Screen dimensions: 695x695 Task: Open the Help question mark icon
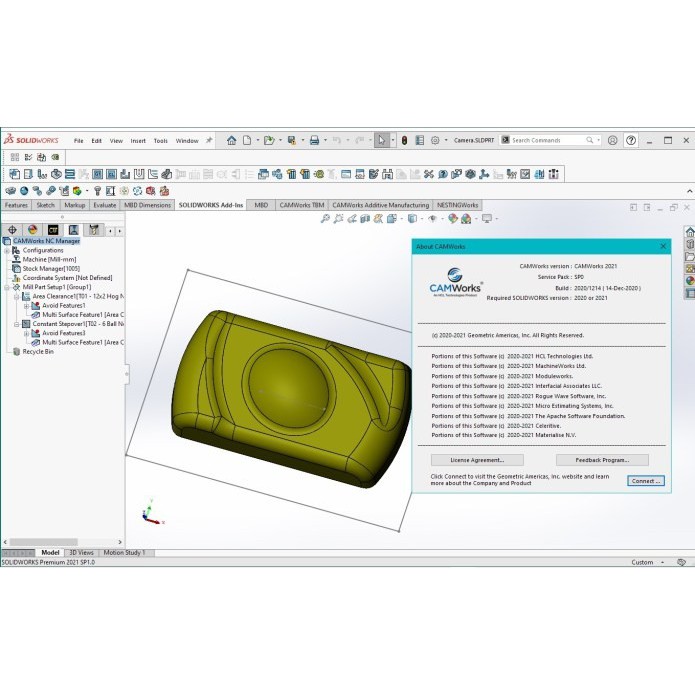631,141
